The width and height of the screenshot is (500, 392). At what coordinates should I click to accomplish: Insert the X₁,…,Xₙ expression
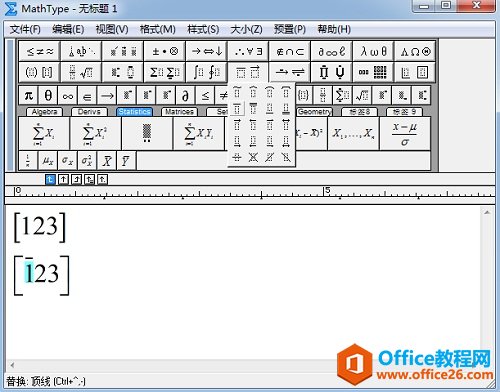click(x=353, y=134)
